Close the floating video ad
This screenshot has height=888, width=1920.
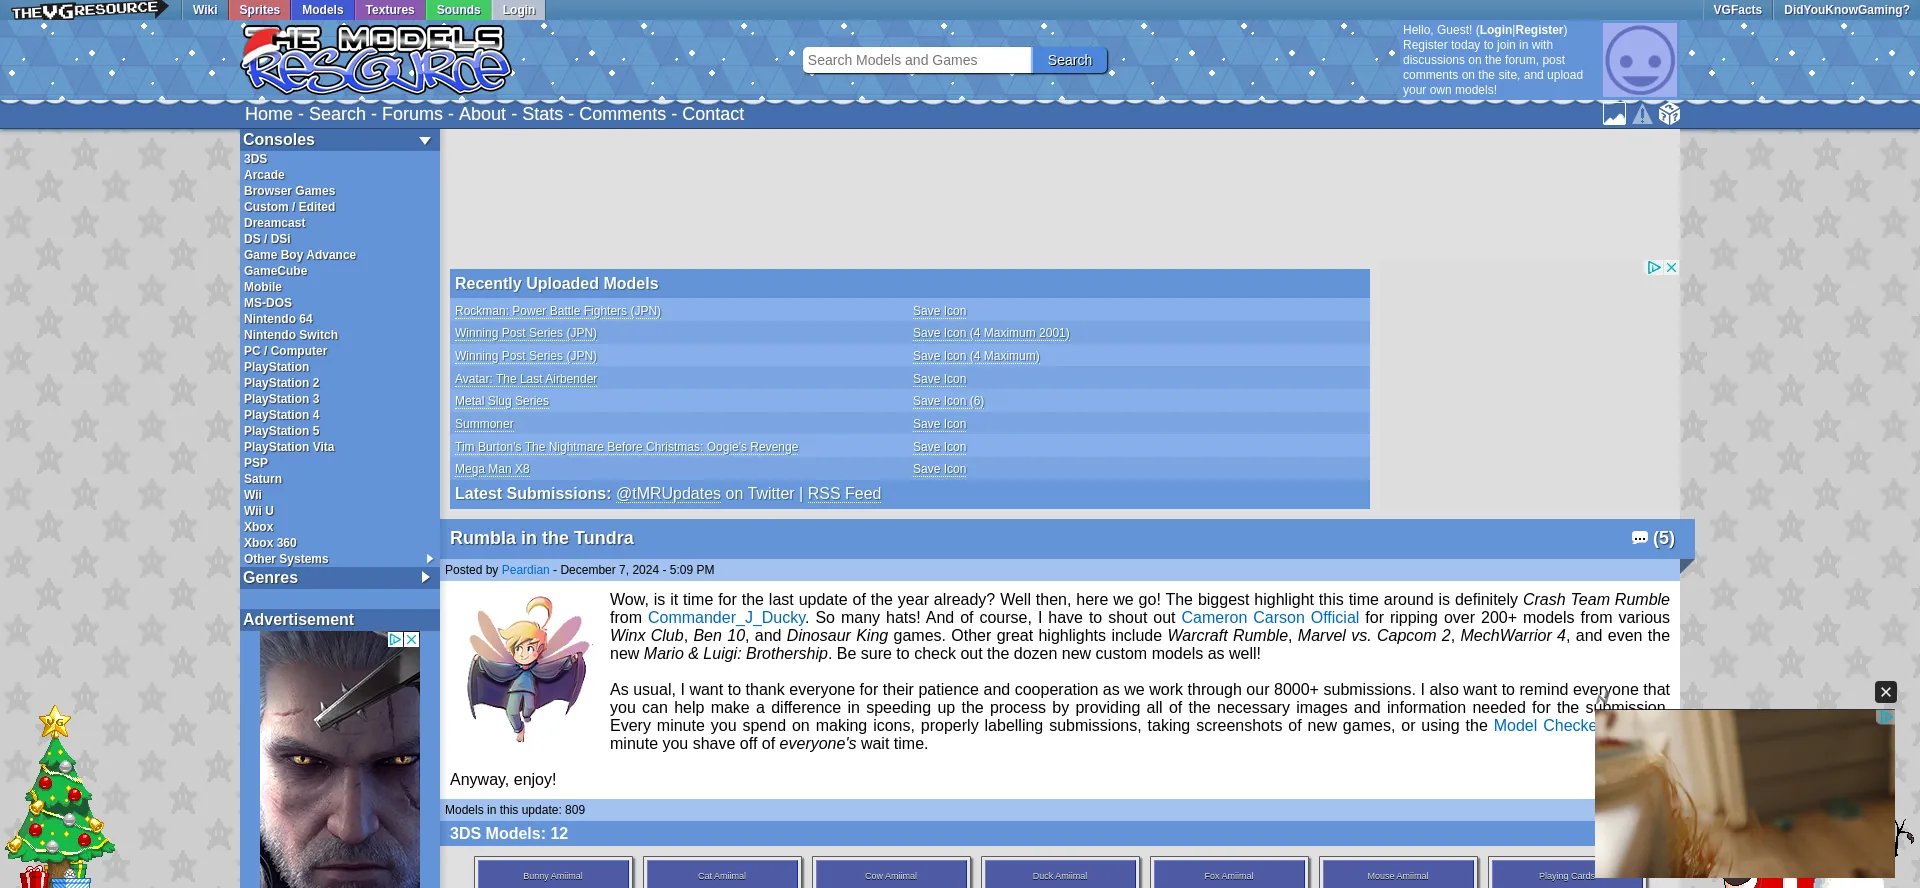pos(1885,692)
